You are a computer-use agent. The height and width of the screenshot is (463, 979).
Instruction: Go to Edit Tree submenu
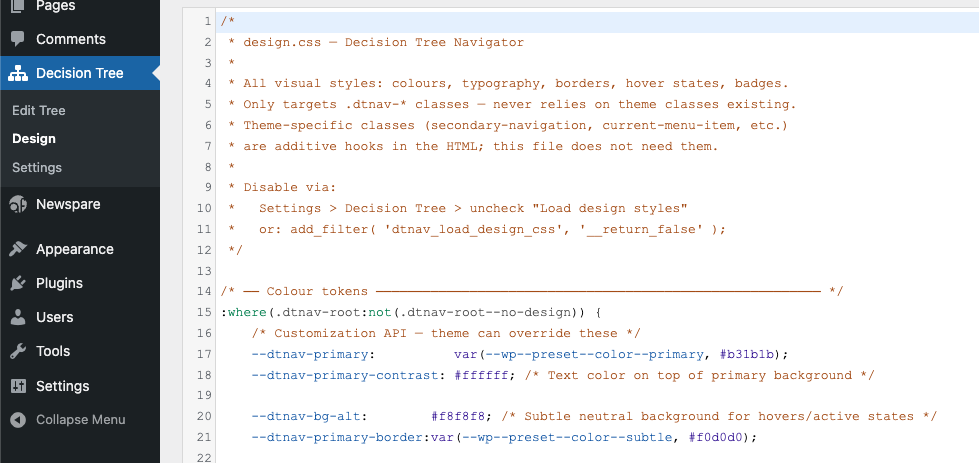(39, 110)
